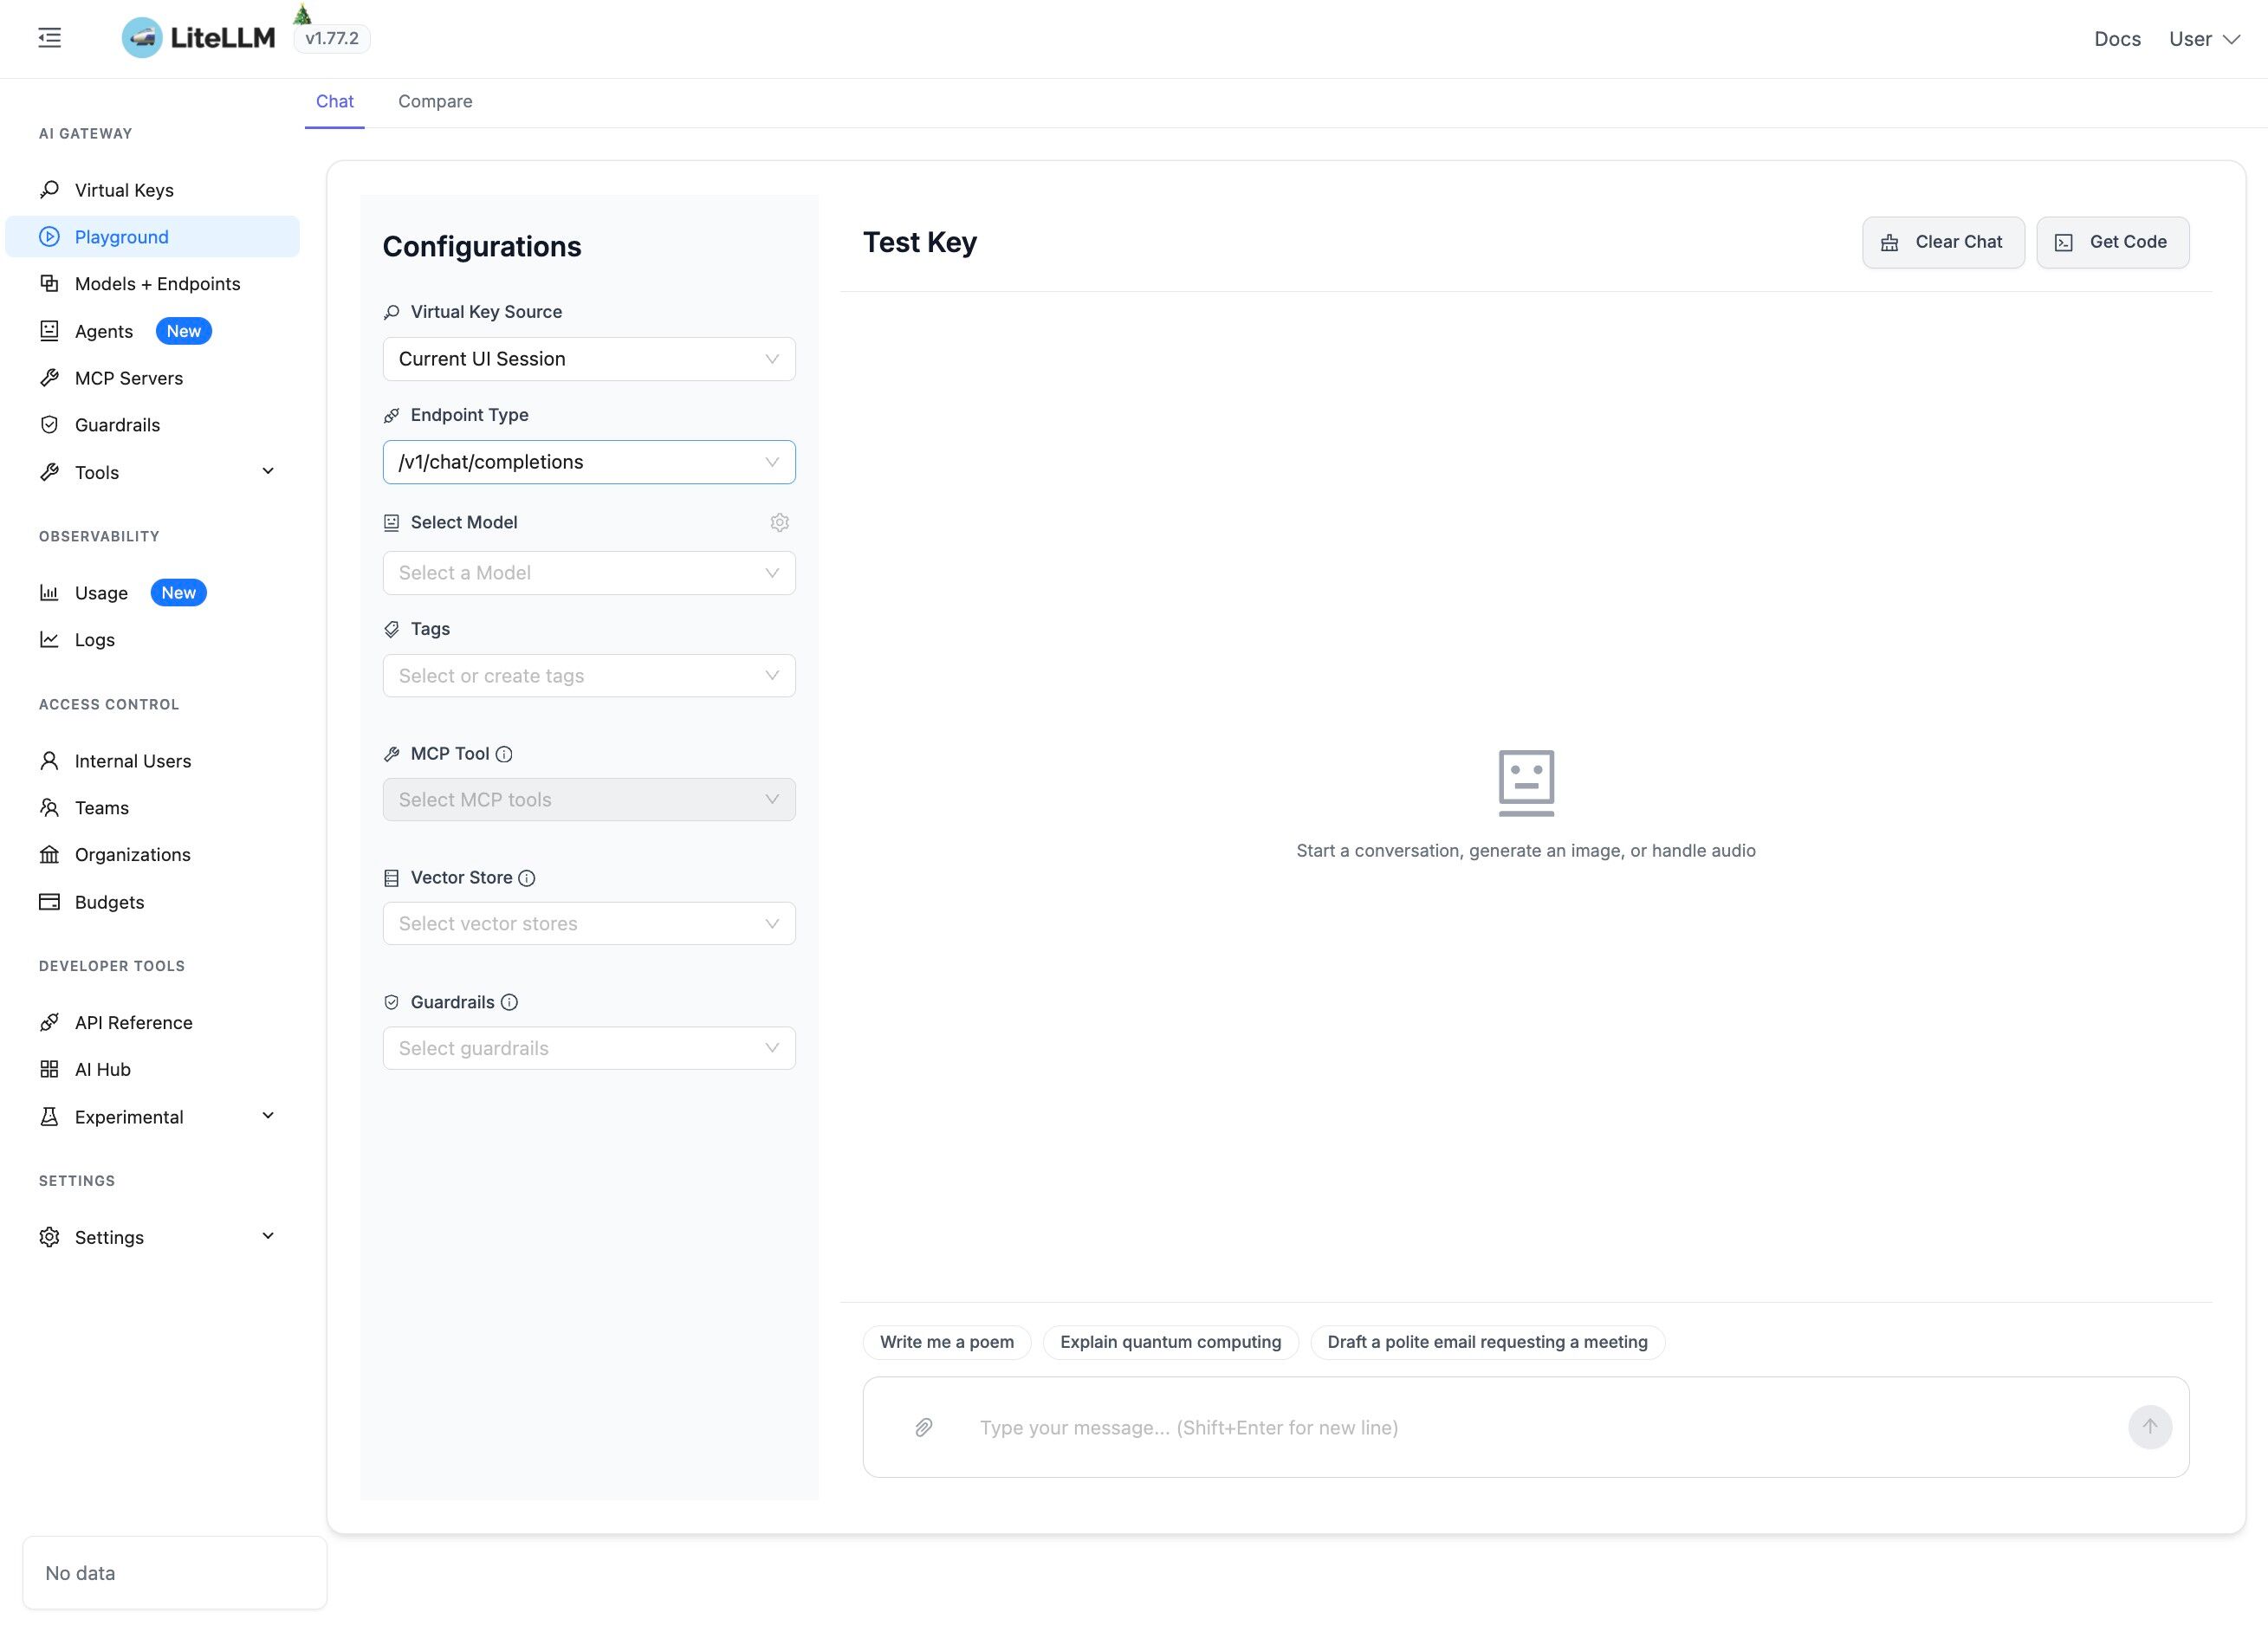This screenshot has height=1632, width=2268.
Task: Select MCP Servers in the sidebar
Action: (128, 377)
